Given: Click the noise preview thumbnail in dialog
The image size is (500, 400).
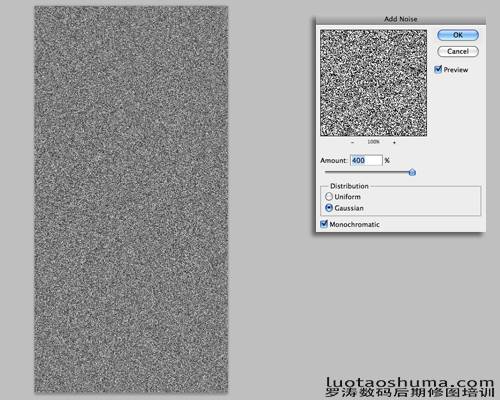Looking at the screenshot, I should coord(373,83).
